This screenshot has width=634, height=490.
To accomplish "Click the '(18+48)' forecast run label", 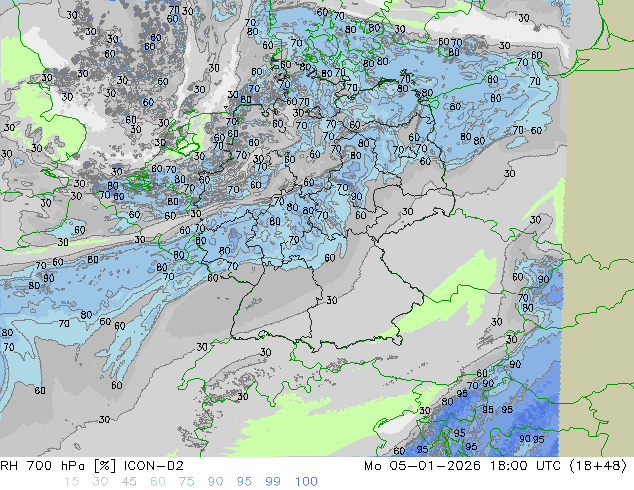I will pyautogui.click(x=598, y=466).
